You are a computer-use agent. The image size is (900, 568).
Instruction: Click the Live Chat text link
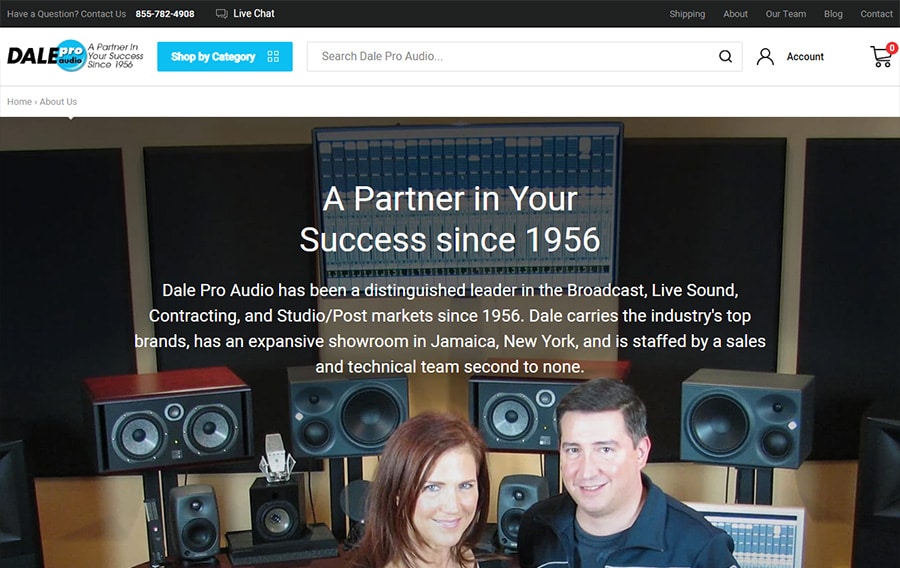click(x=254, y=13)
